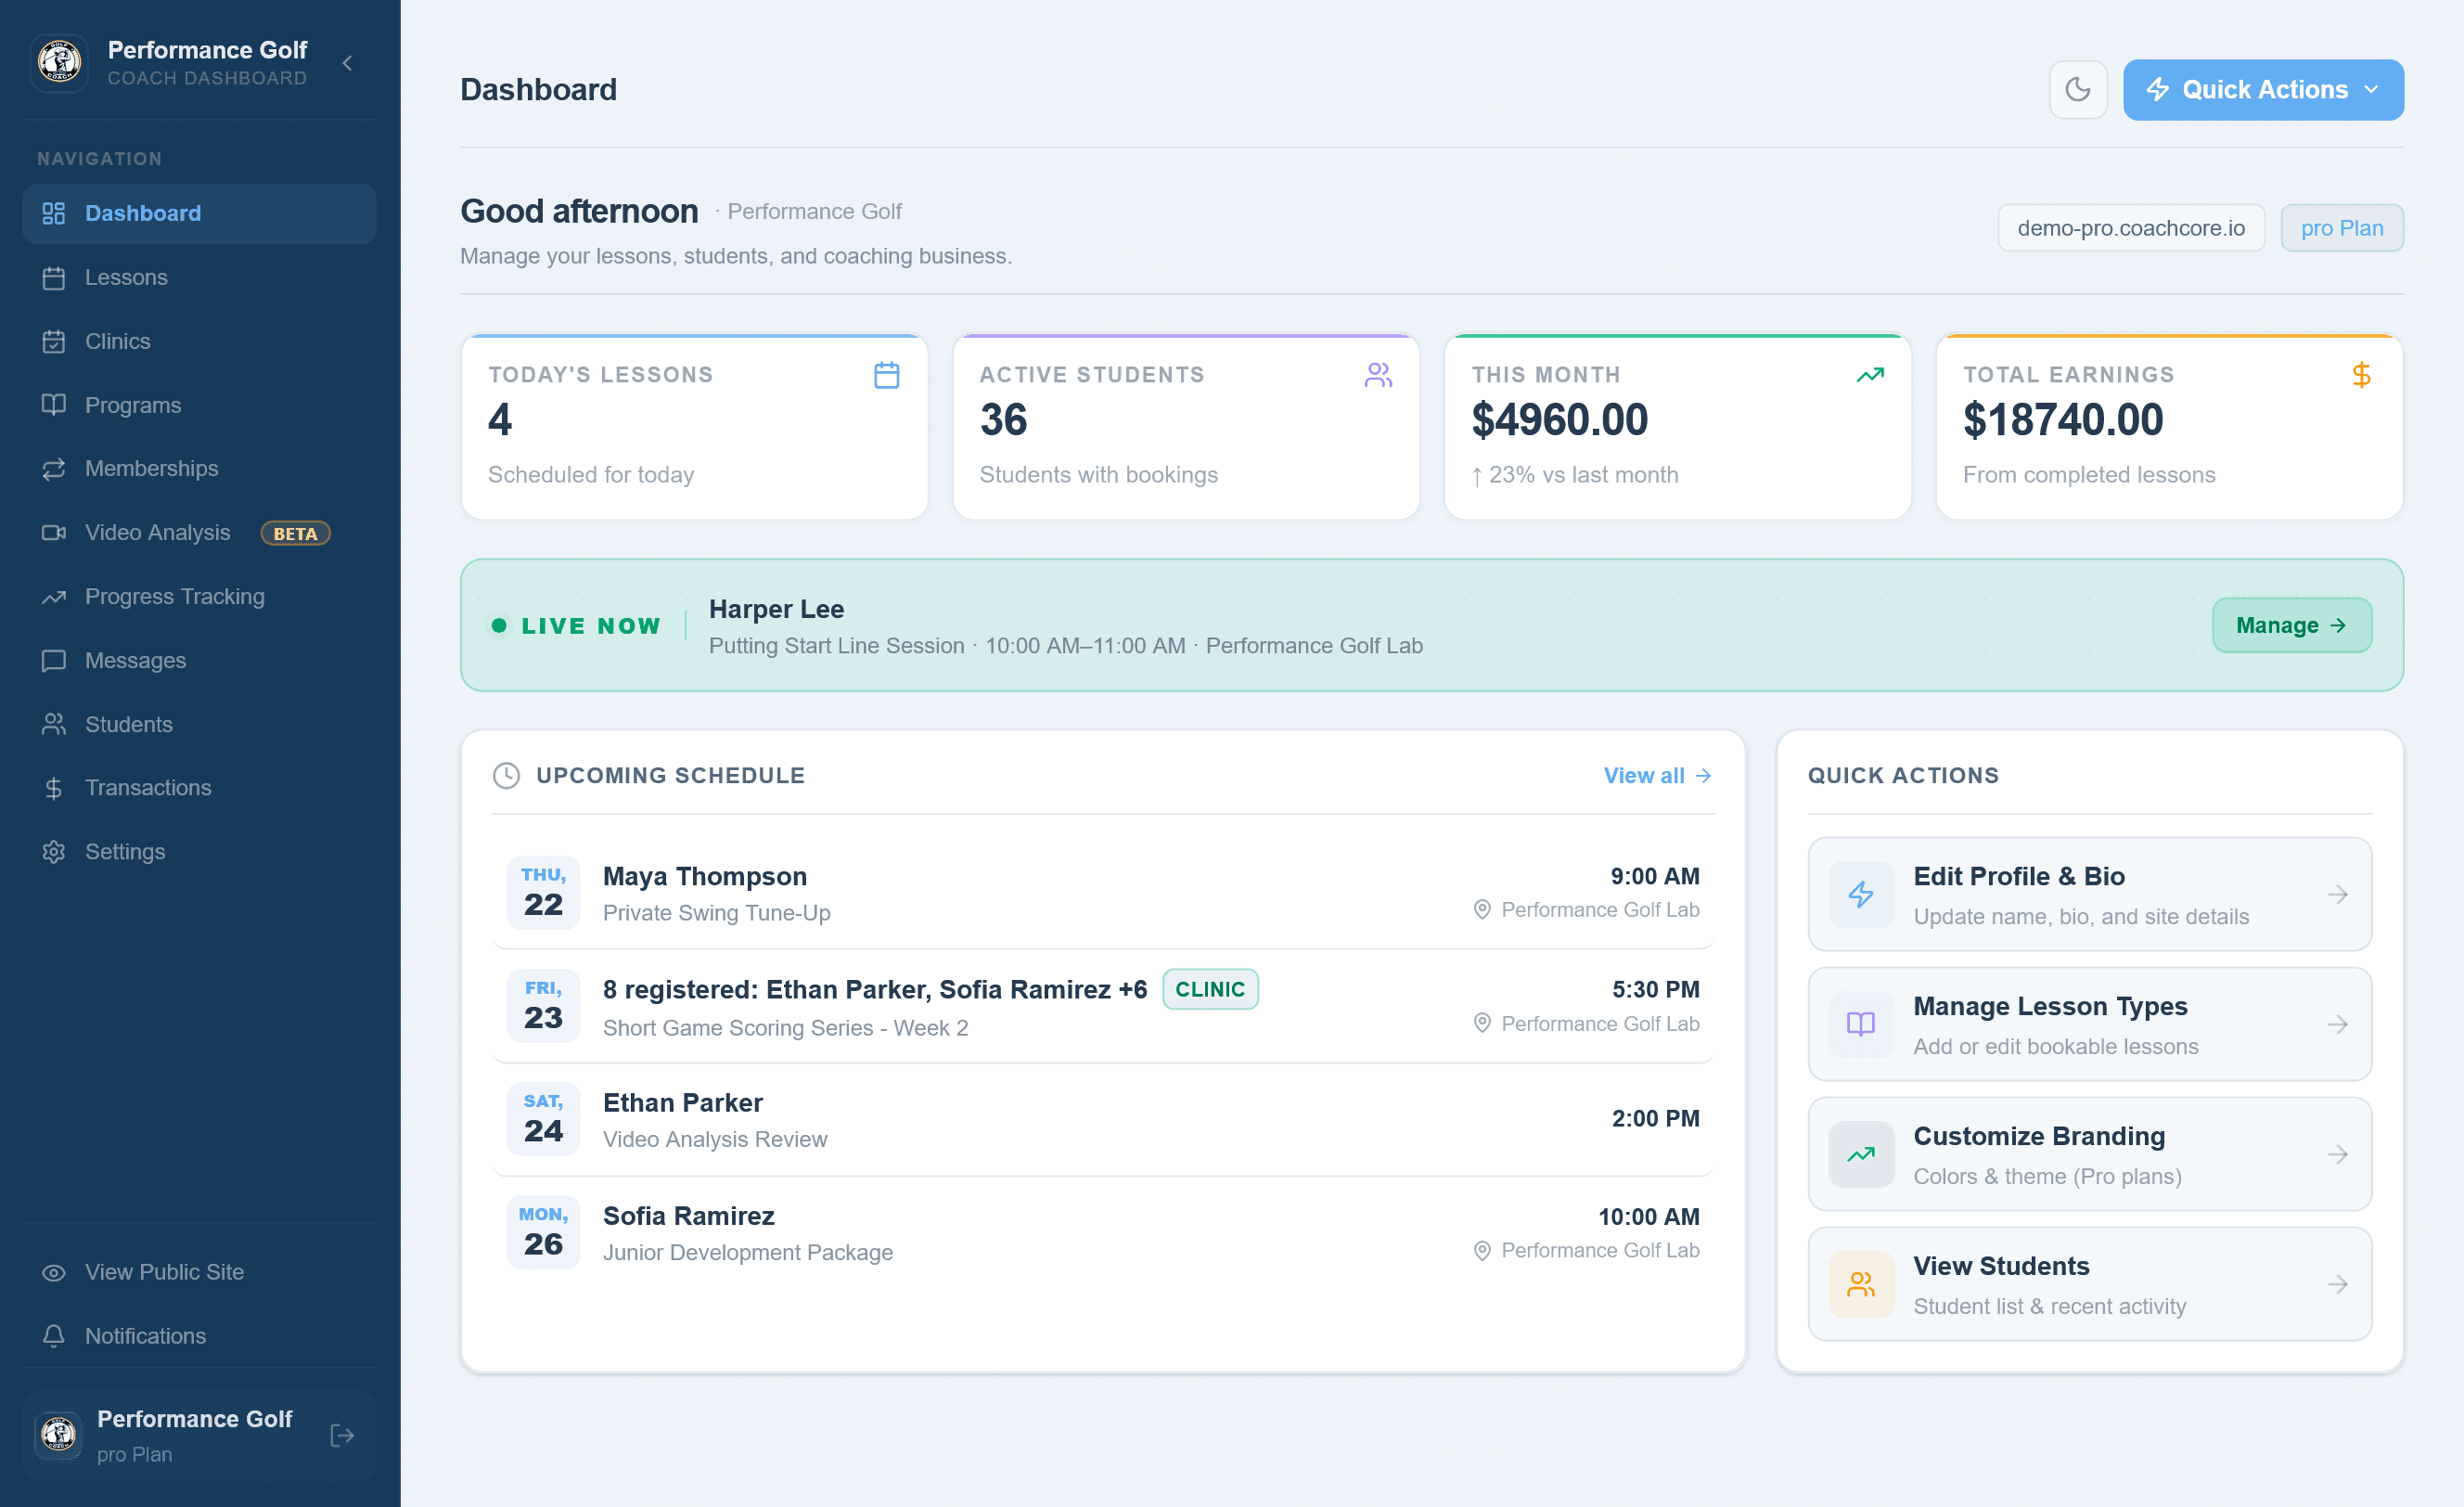Open Dashboard in the navigation
The height and width of the screenshot is (1507, 2464).
[x=199, y=213]
